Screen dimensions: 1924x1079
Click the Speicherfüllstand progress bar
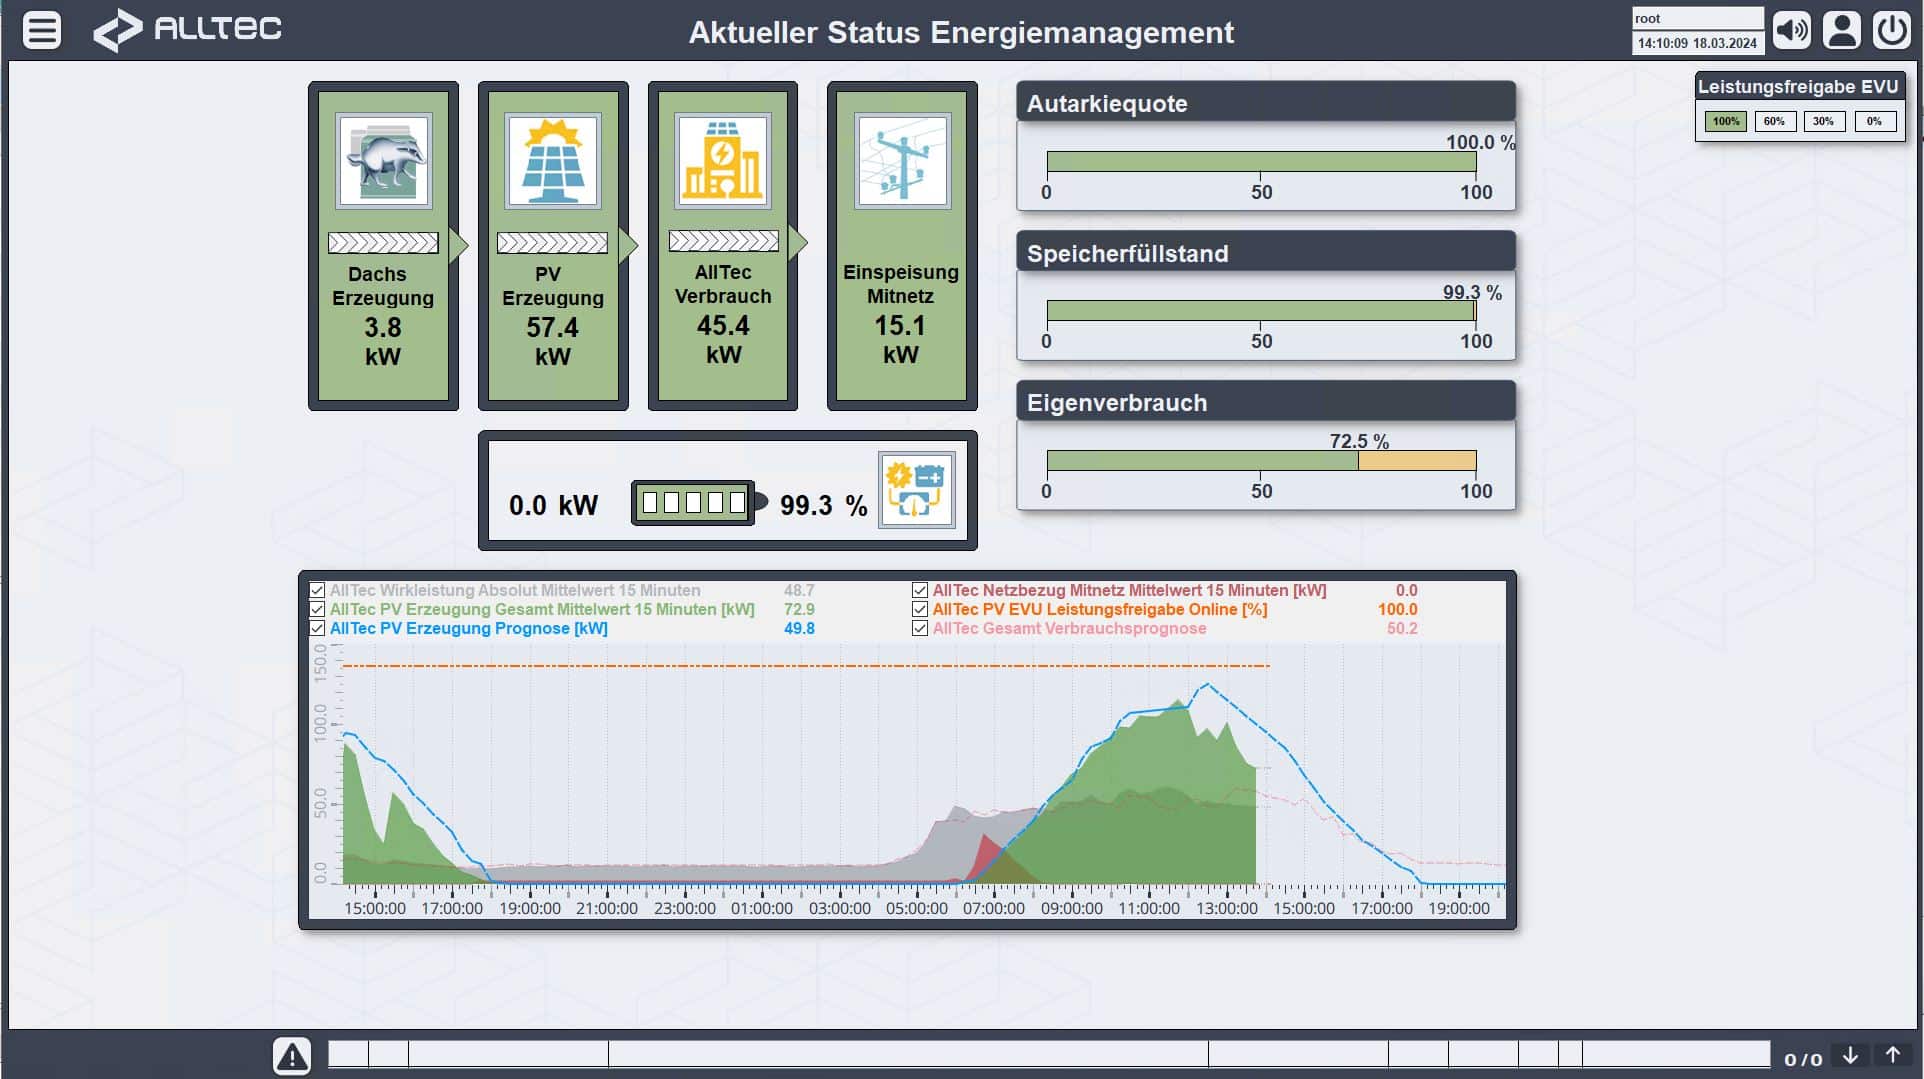1261,311
